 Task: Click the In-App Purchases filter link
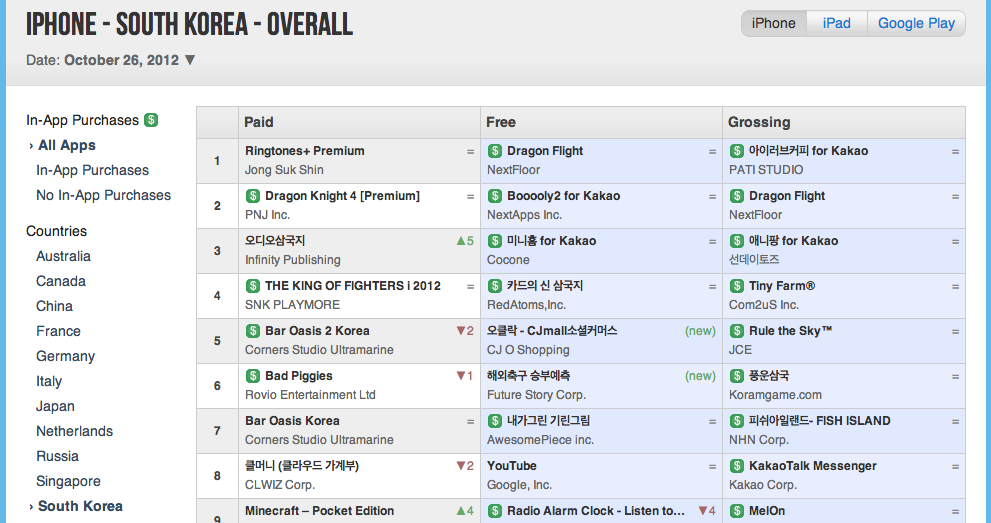coord(92,170)
